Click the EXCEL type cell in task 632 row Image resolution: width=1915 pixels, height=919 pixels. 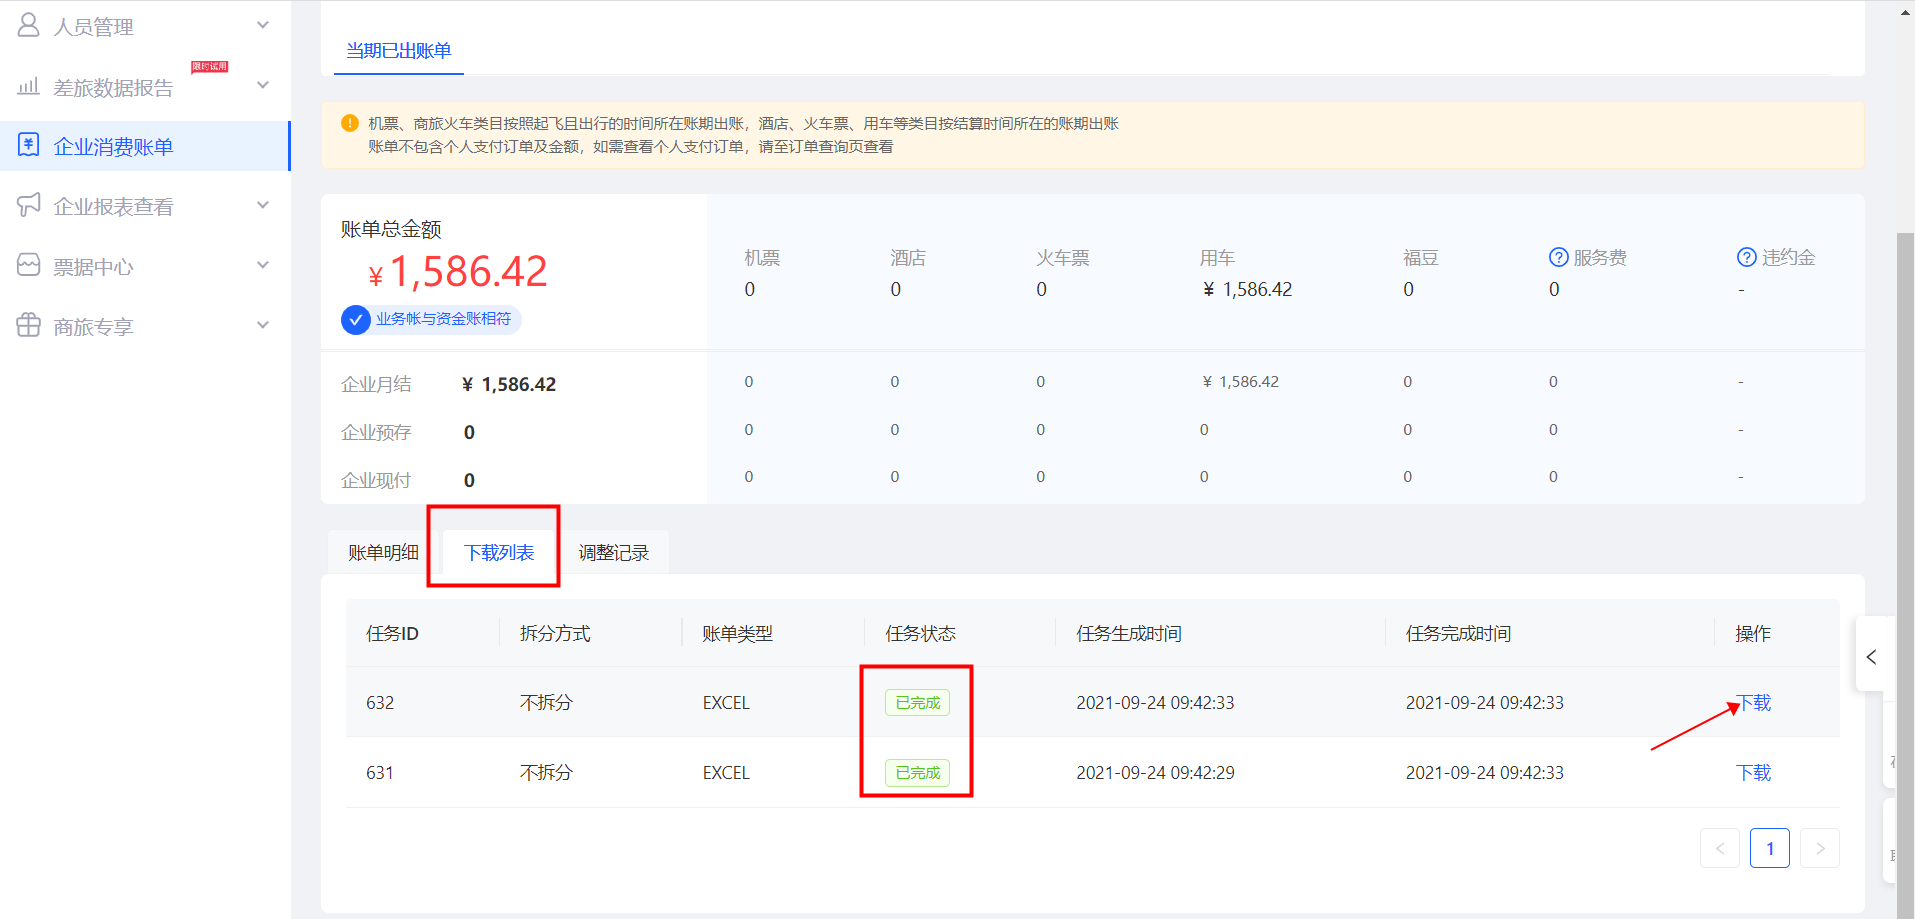pyautogui.click(x=726, y=702)
